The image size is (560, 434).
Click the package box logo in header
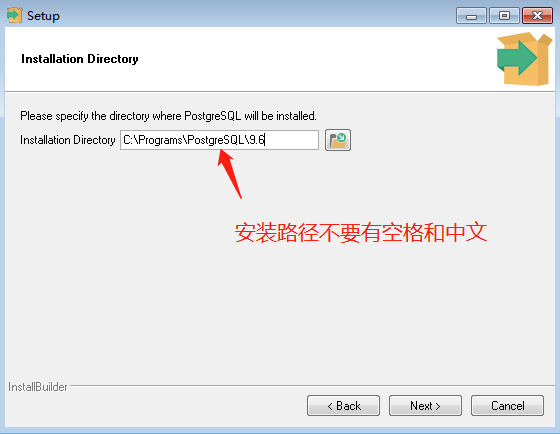[524, 59]
